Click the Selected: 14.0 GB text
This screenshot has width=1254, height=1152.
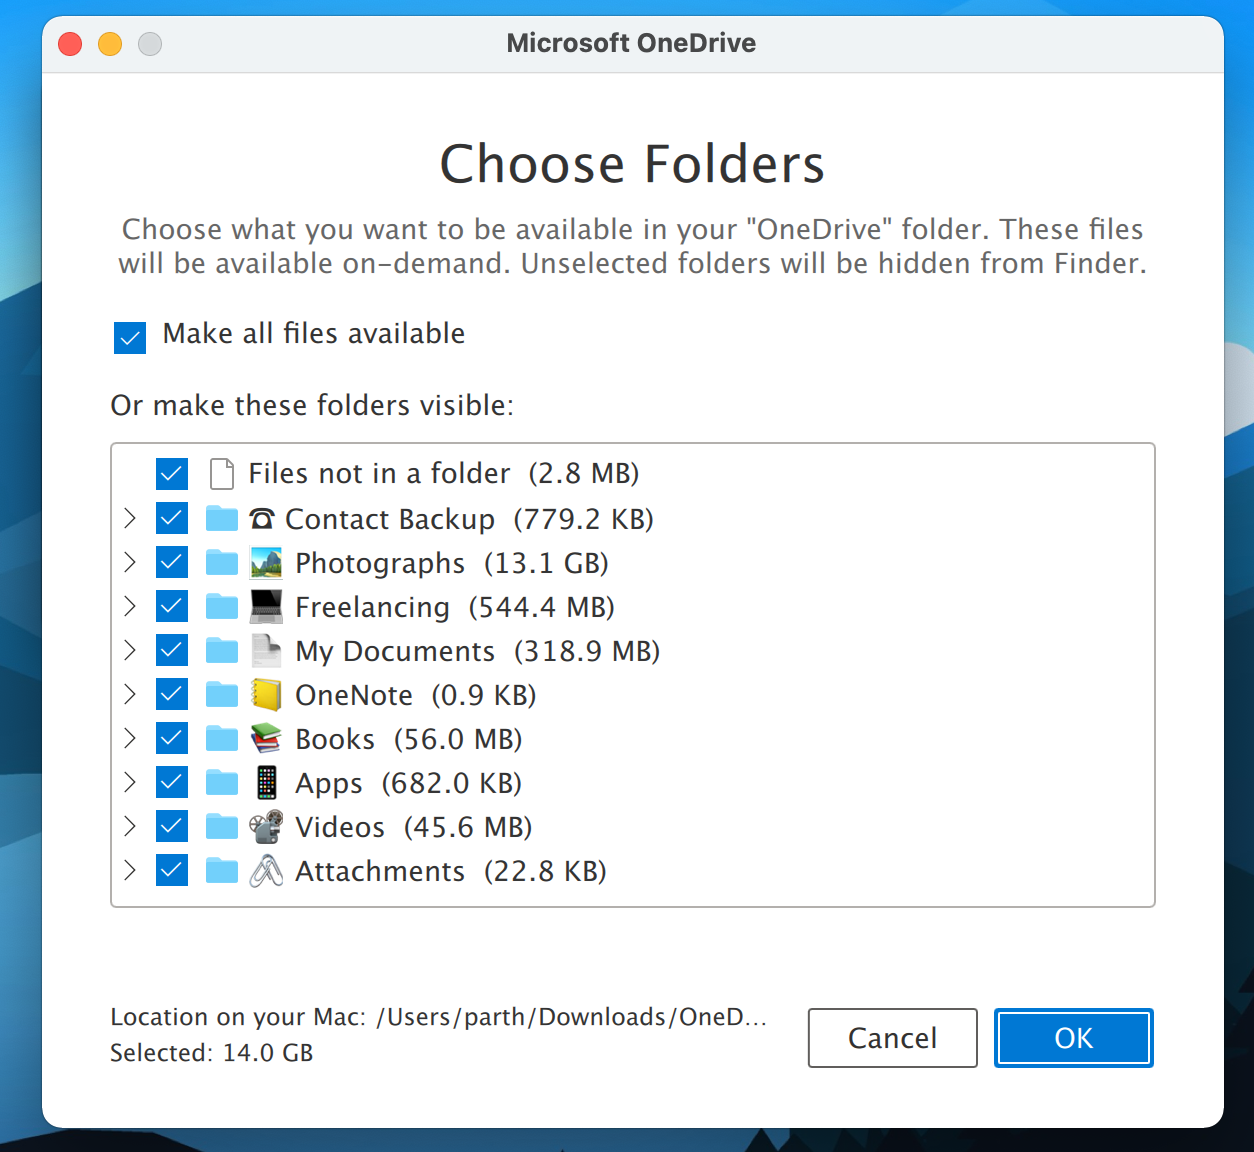[212, 1053]
